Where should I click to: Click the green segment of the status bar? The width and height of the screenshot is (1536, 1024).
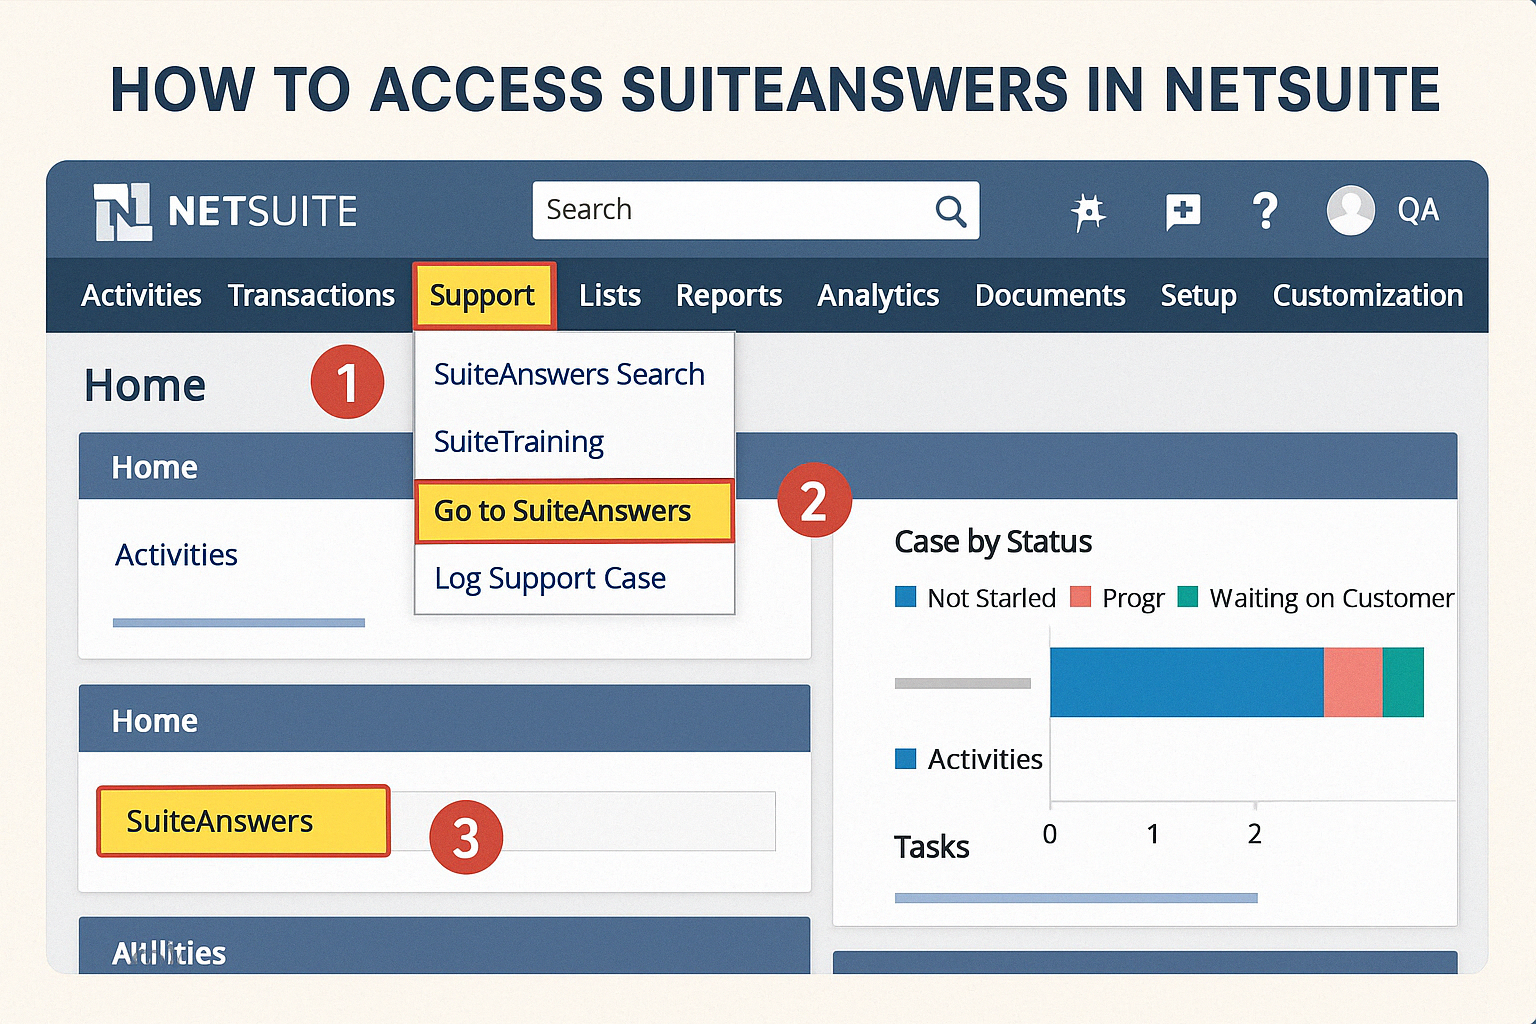[1403, 682]
